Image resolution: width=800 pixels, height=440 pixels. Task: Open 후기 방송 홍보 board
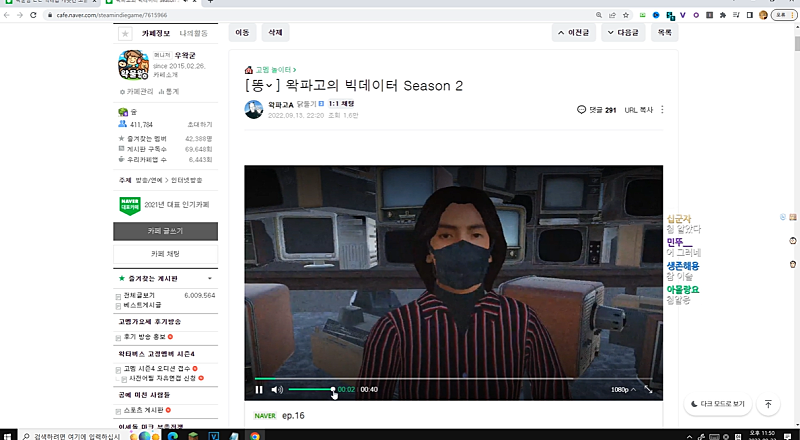pos(145,337)
